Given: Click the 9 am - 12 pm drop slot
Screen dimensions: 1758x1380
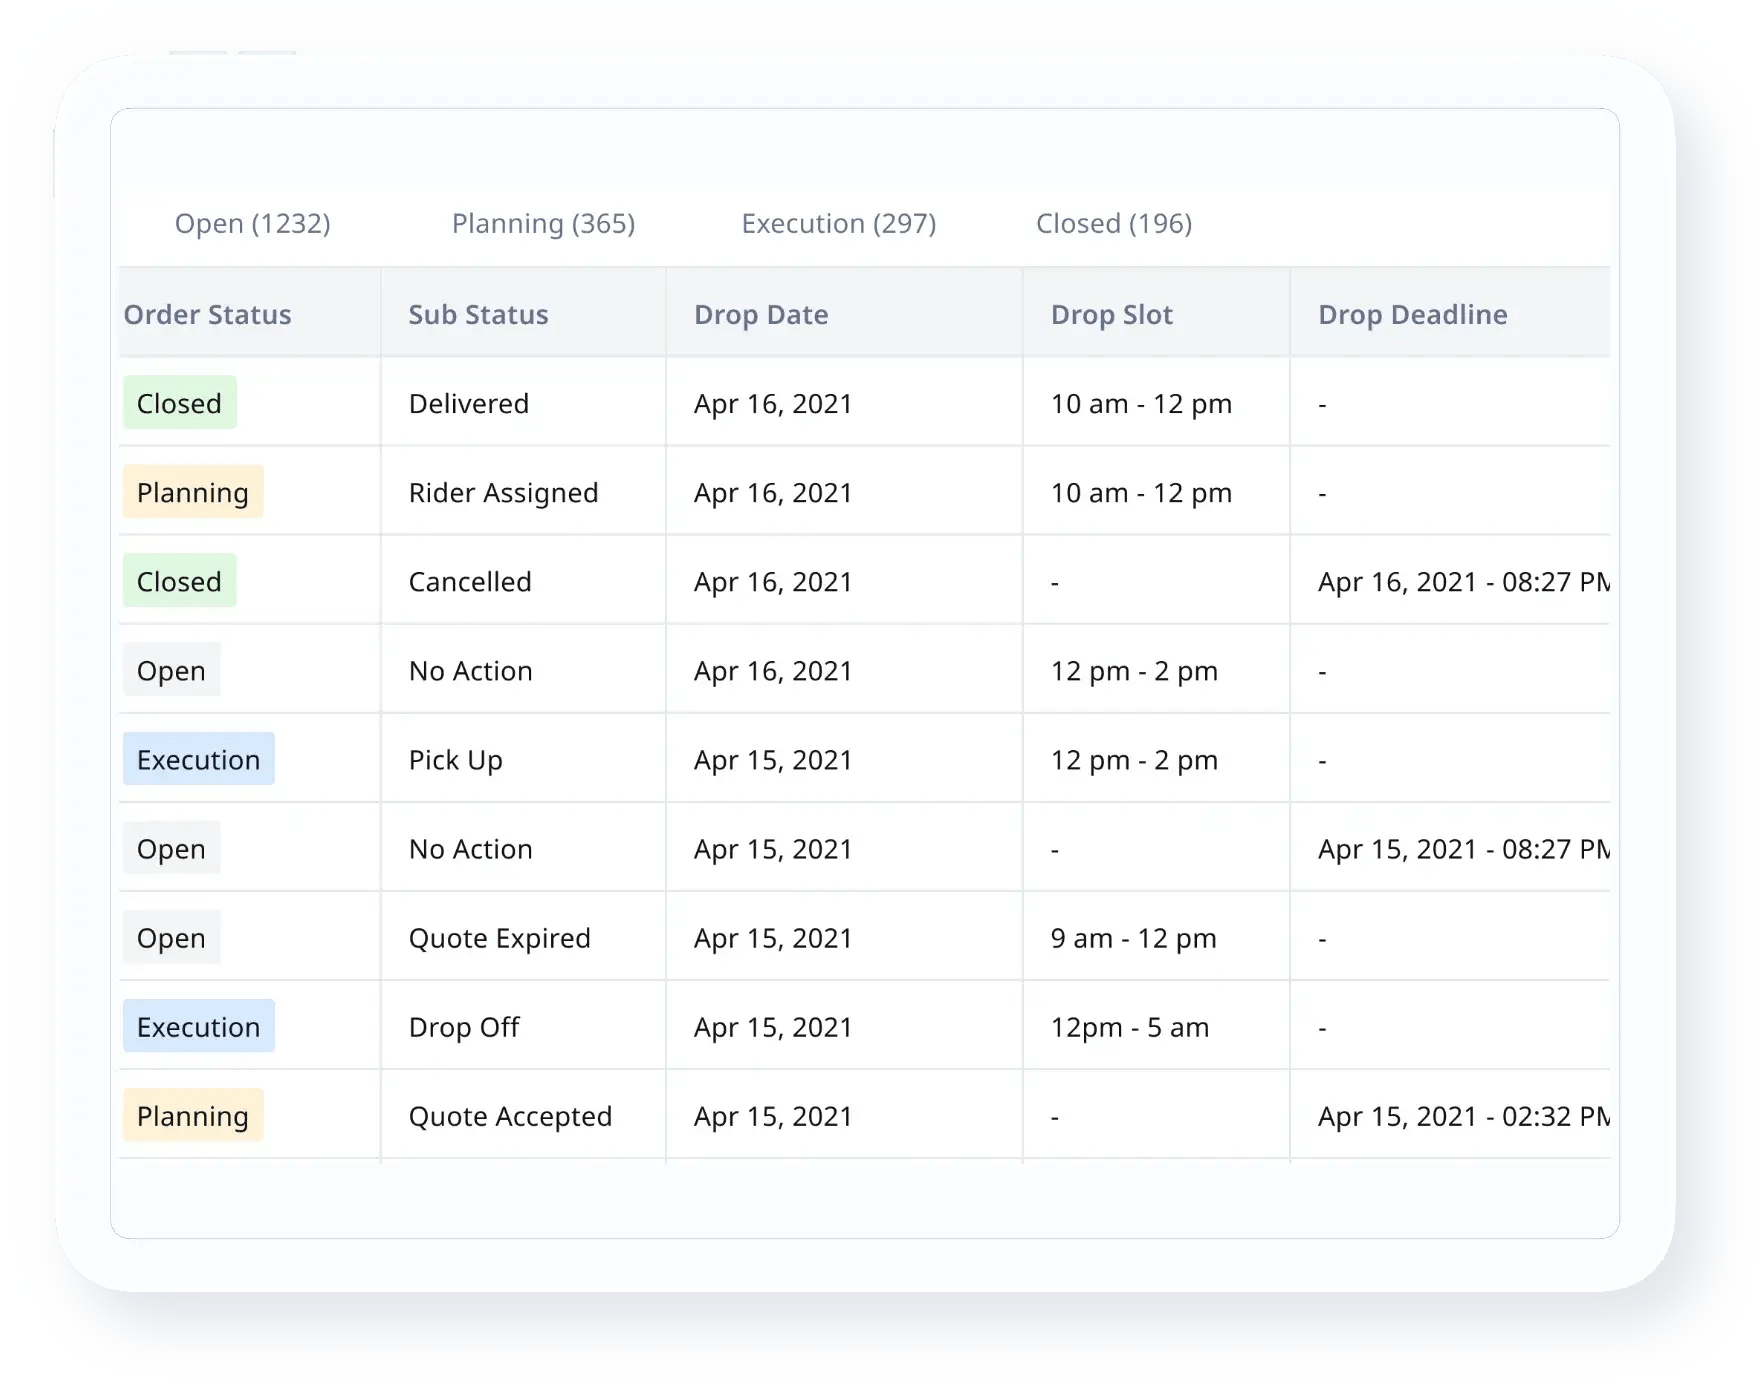Looking at the screenshot, I should point(1133,938).
